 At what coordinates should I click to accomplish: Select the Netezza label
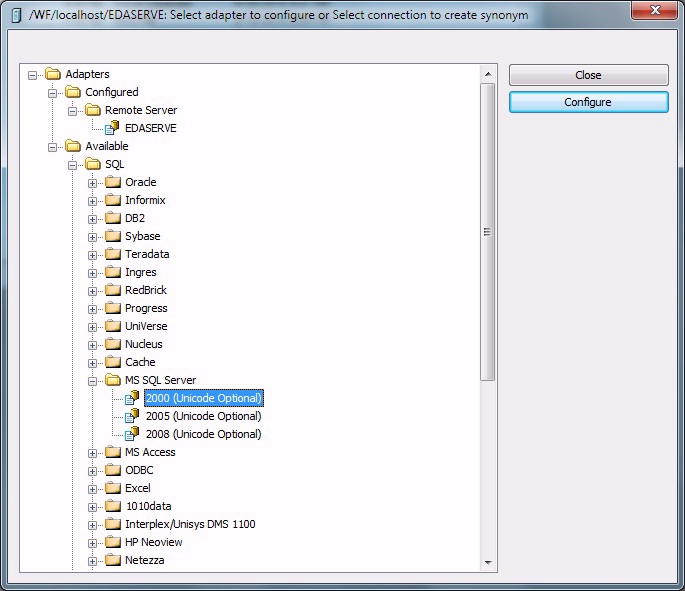[145, 560]
